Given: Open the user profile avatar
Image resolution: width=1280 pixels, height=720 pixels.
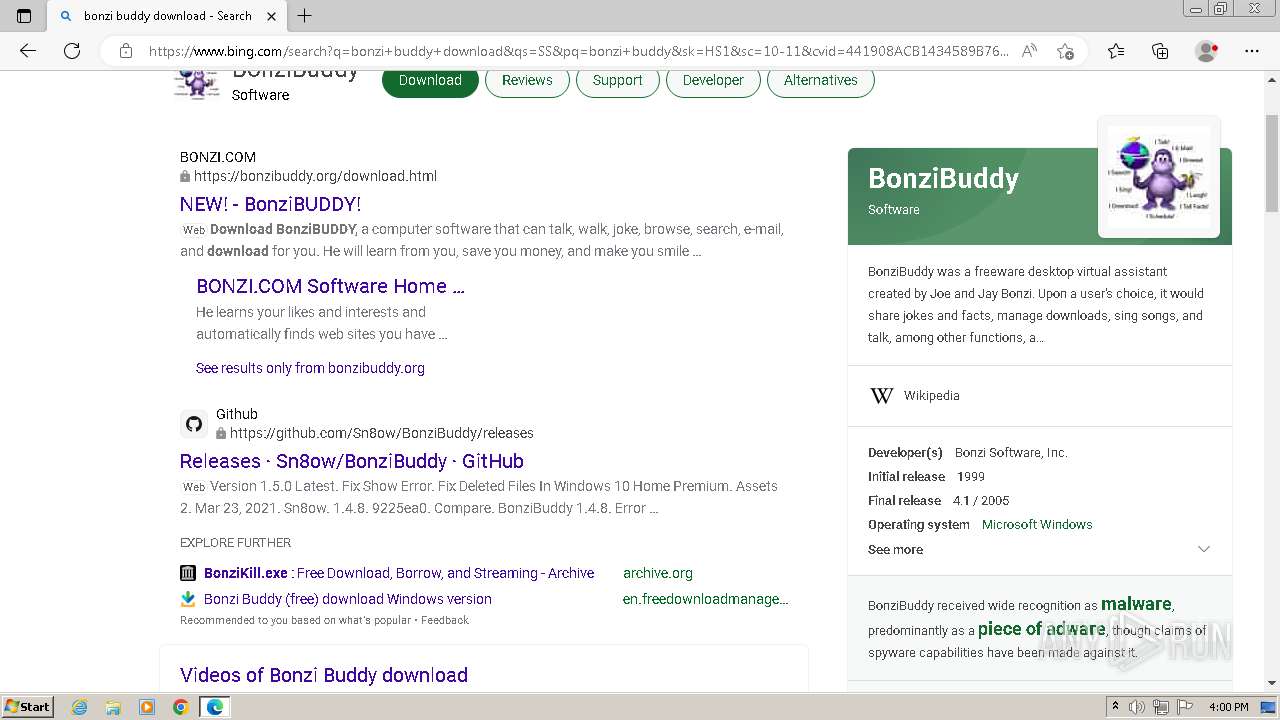Looking at the screenshot, I should (x=1206, y=51).
